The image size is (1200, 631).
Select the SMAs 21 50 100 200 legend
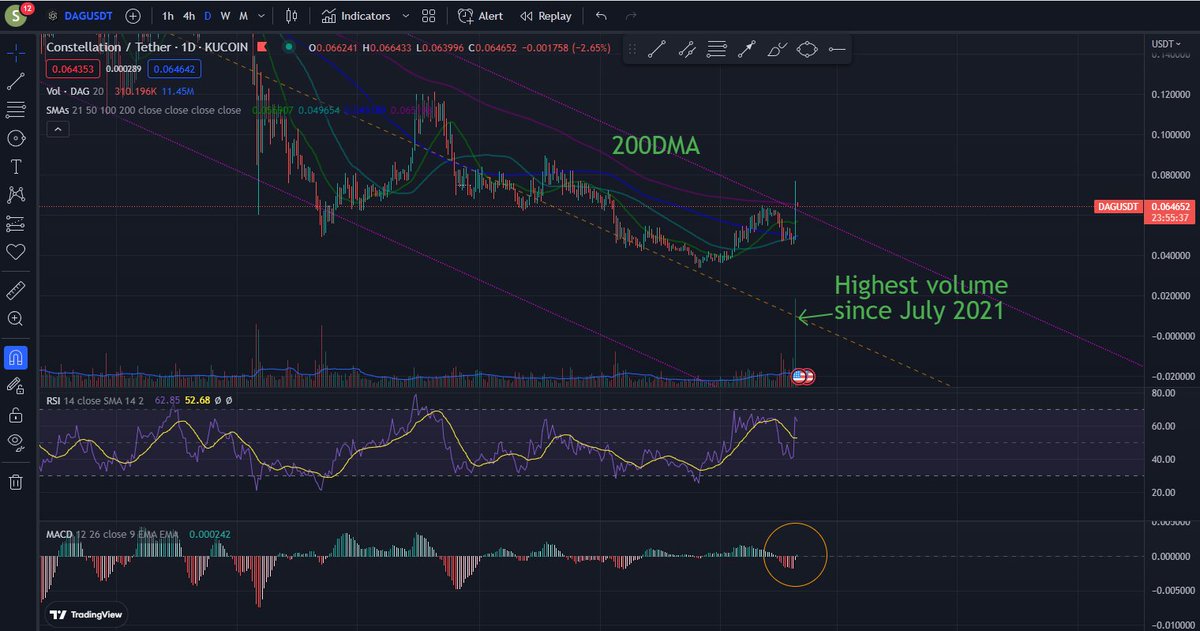pyautogui.click(x=143, y=110)
